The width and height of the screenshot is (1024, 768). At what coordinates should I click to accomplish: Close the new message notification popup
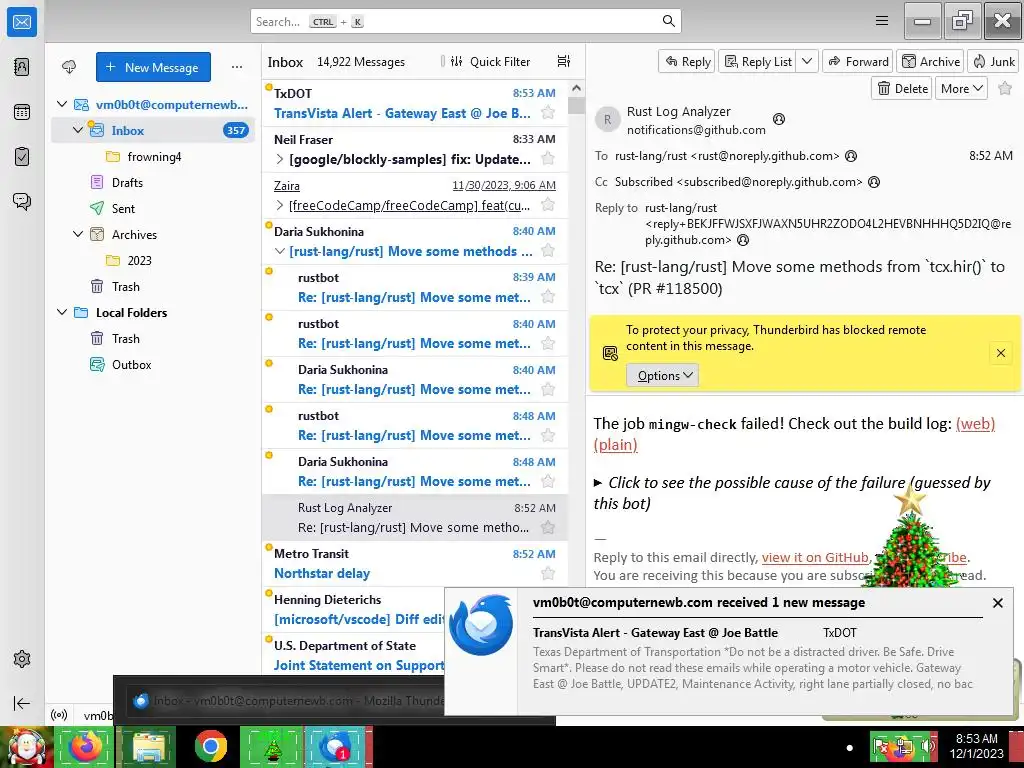[997, 603]
